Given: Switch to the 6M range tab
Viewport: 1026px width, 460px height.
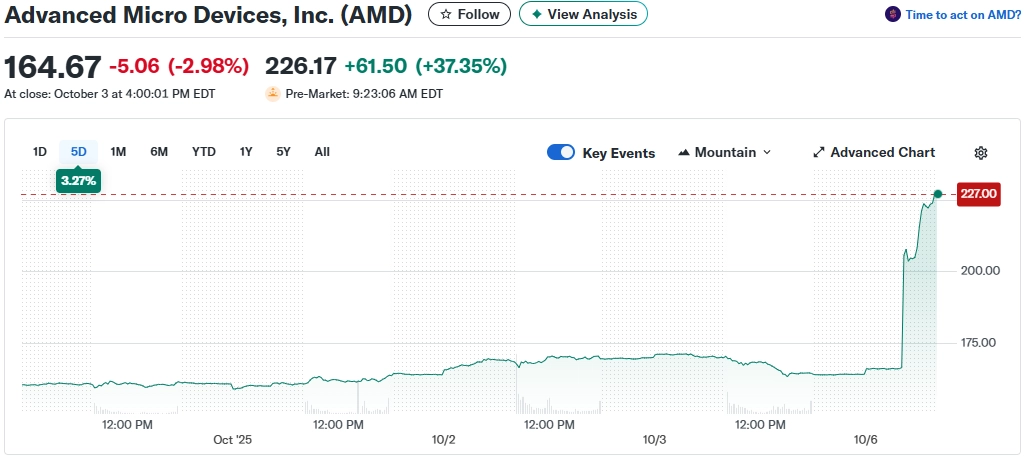Looking at the screenshot, I should 159,152.
